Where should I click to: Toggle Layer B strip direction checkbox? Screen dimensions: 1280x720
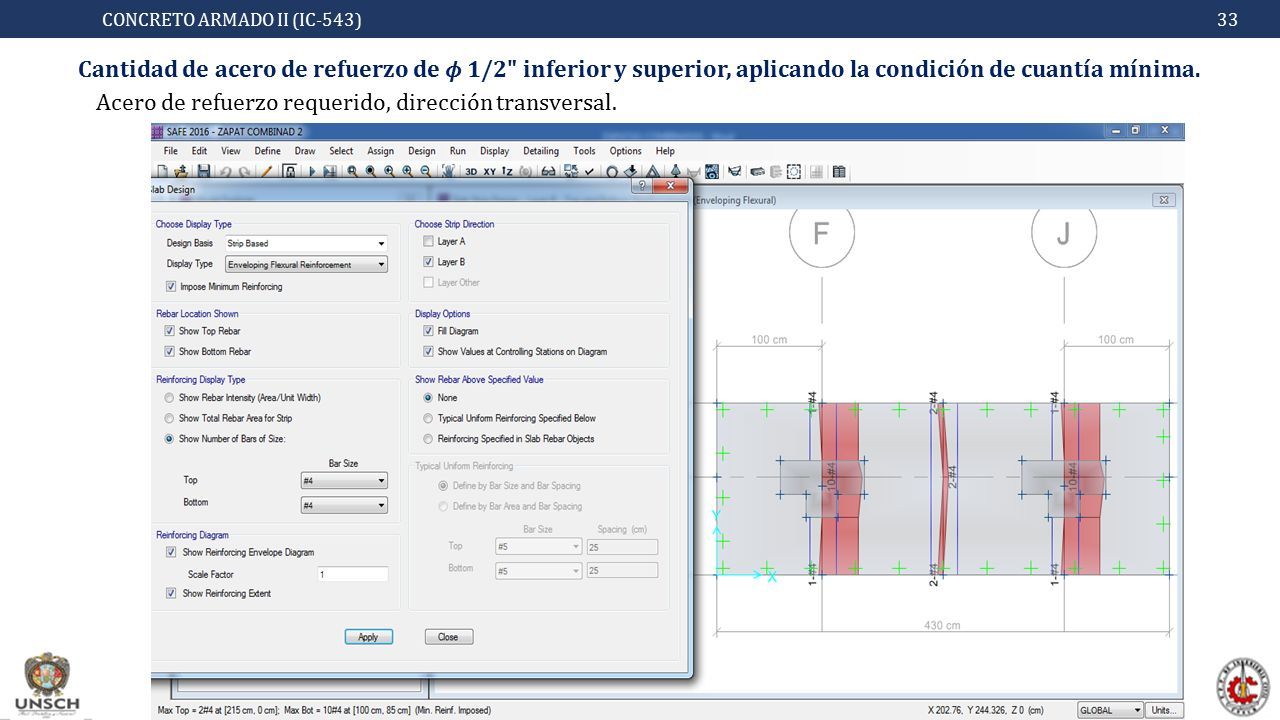pos(428,262)
